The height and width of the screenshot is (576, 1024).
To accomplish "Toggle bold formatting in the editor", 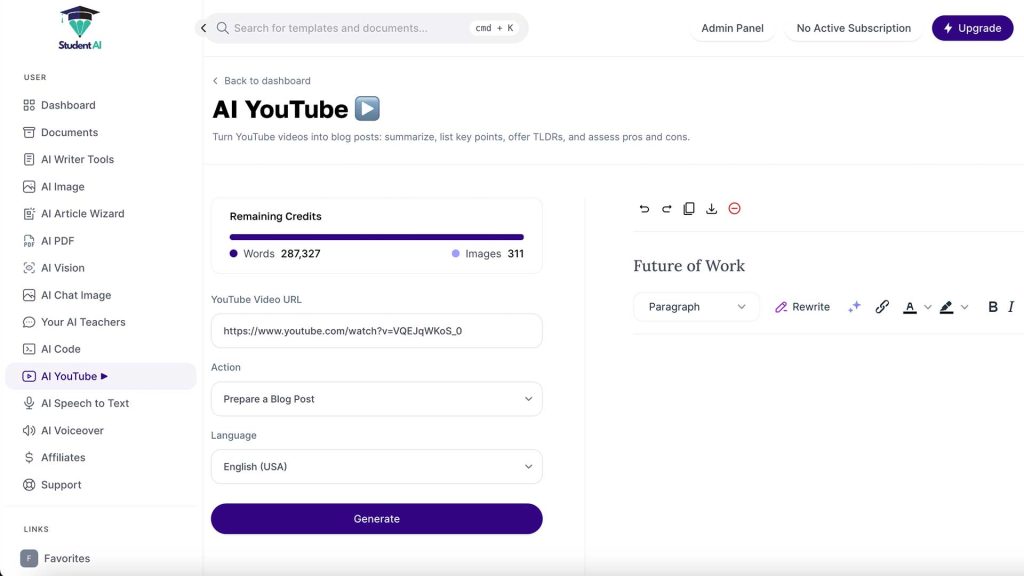I will tap(991, 306).
